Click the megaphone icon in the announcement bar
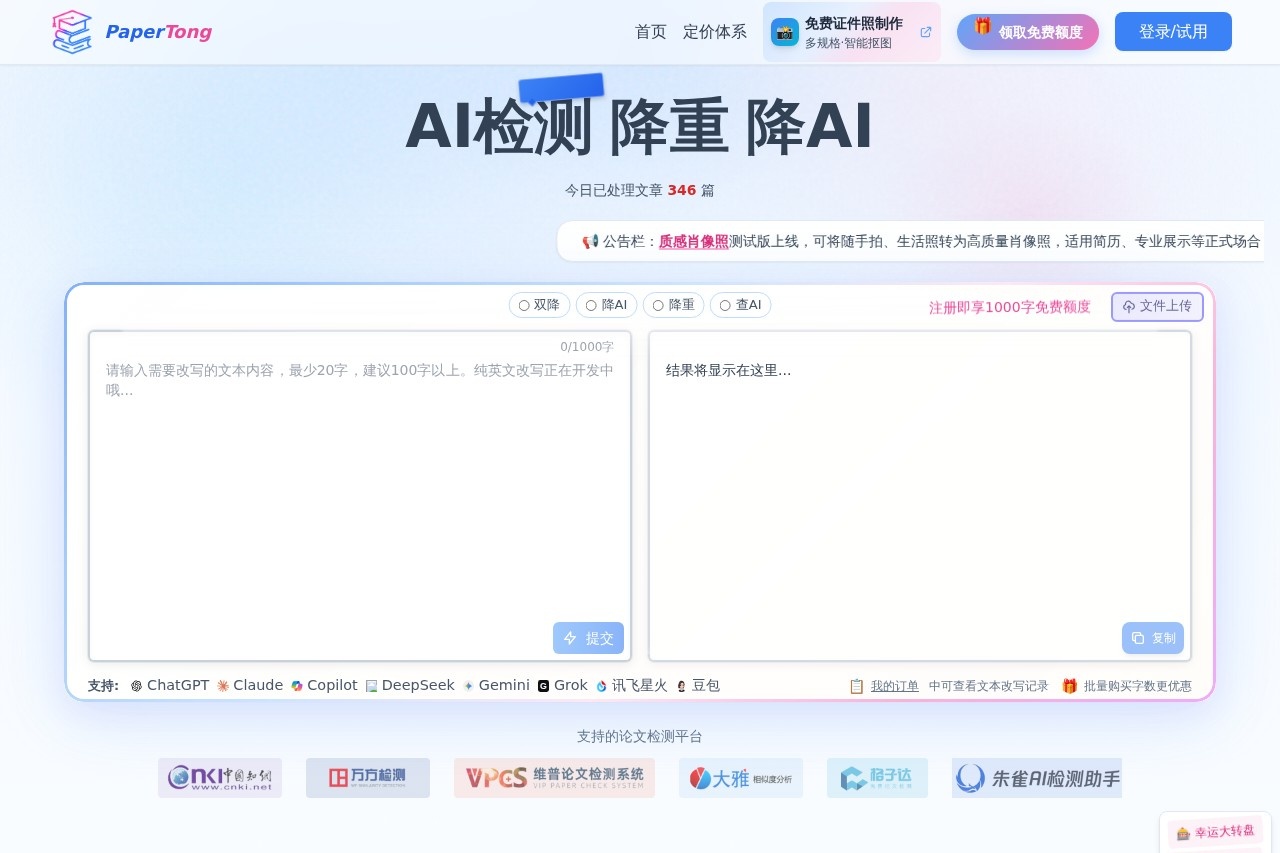 pos(589,241)
